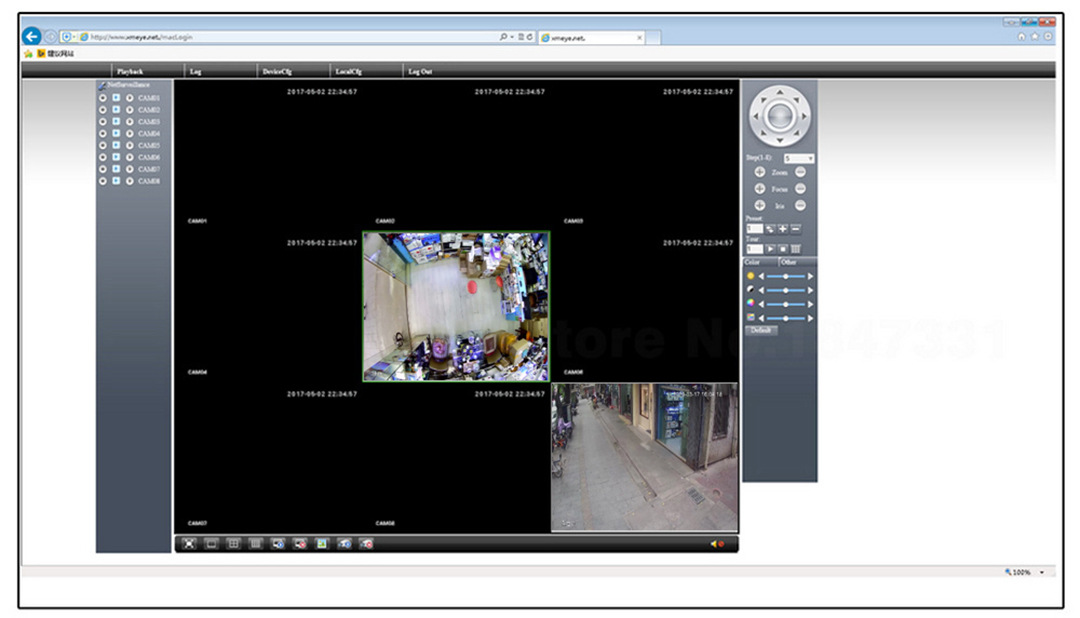
Task: Click the speaker audio icon
Action: (x=716, y=544)
